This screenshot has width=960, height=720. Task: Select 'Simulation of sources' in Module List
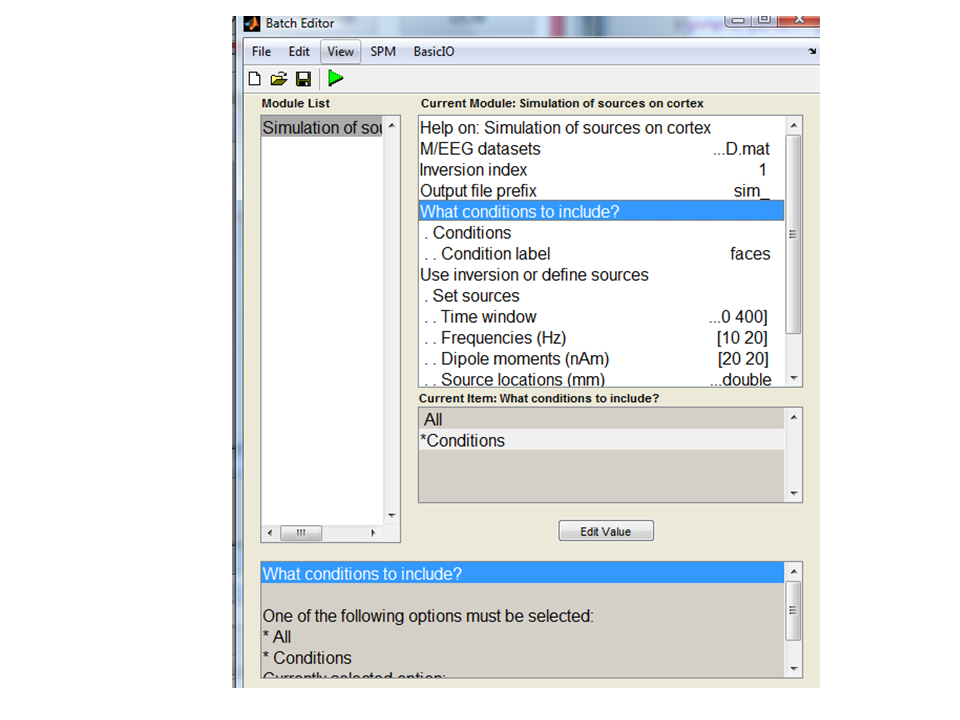click(x=322, y=128)
